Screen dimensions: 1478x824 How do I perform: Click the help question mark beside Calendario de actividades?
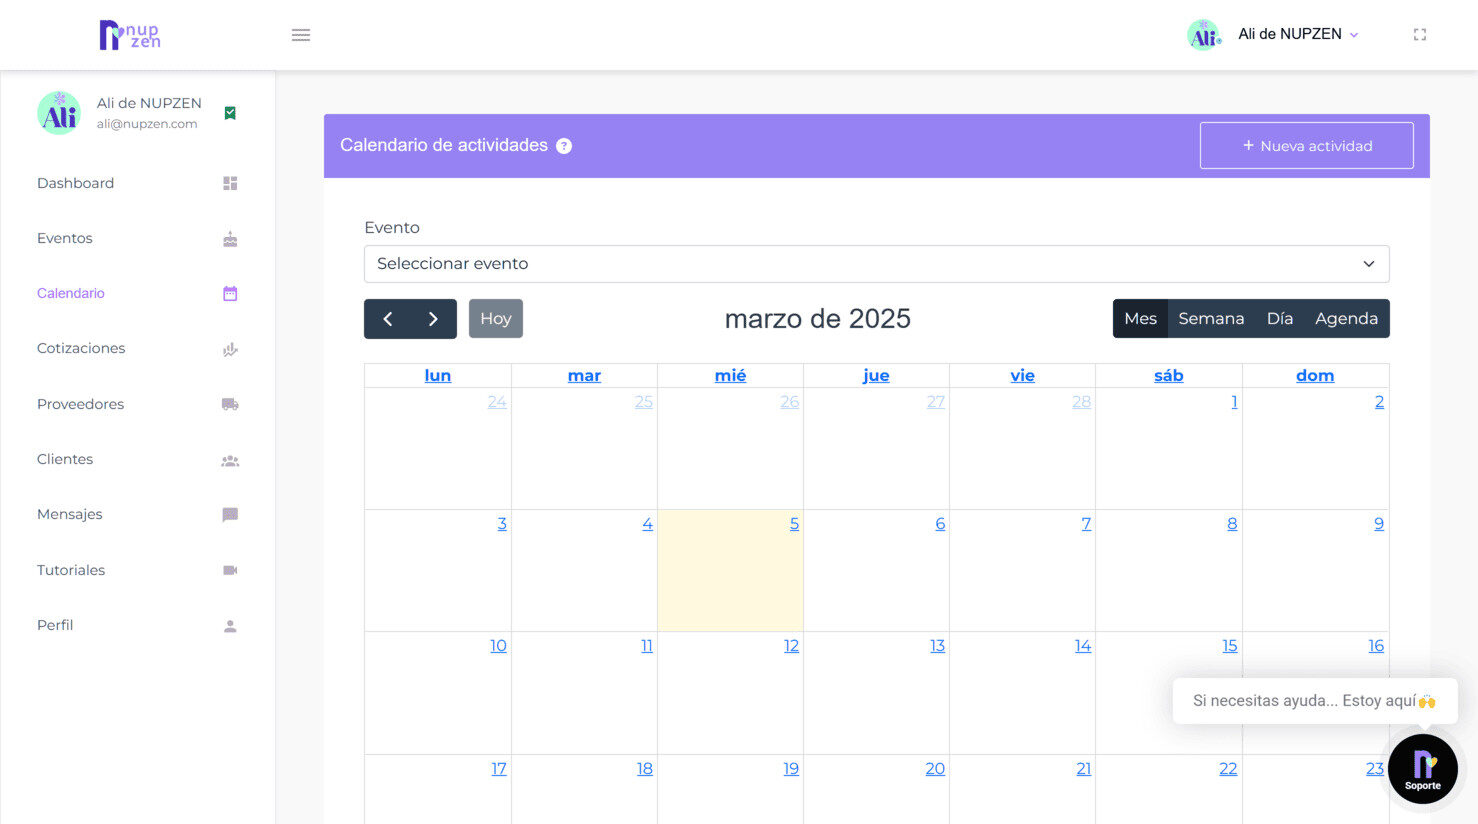pos(564,146)
